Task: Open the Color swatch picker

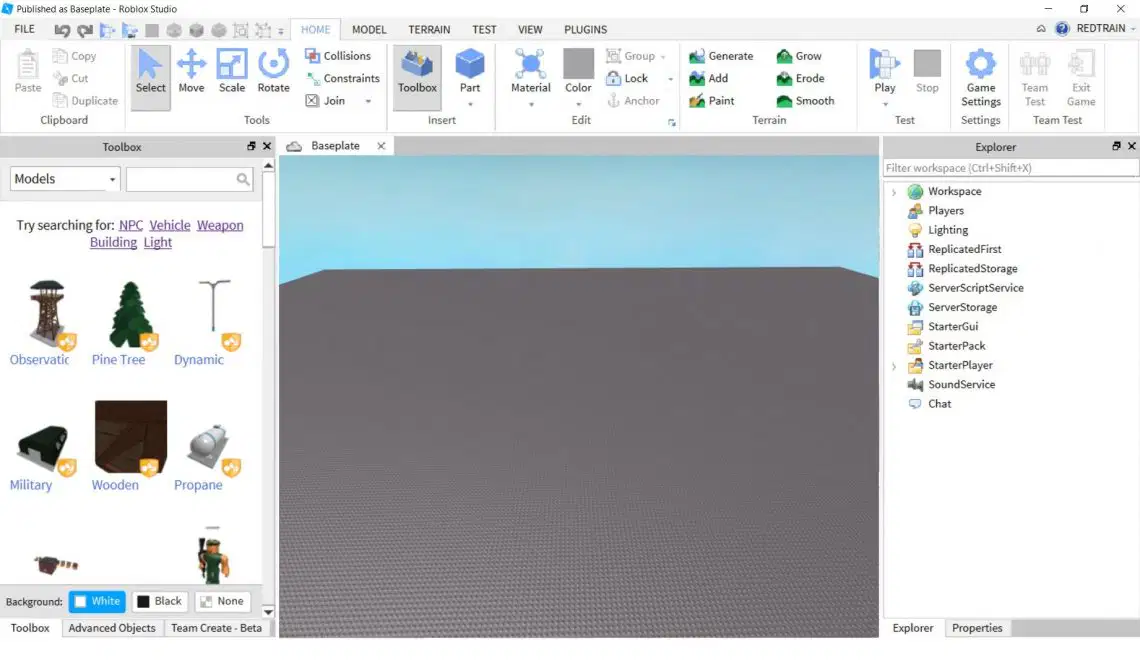Action: [x=579, y=76]
